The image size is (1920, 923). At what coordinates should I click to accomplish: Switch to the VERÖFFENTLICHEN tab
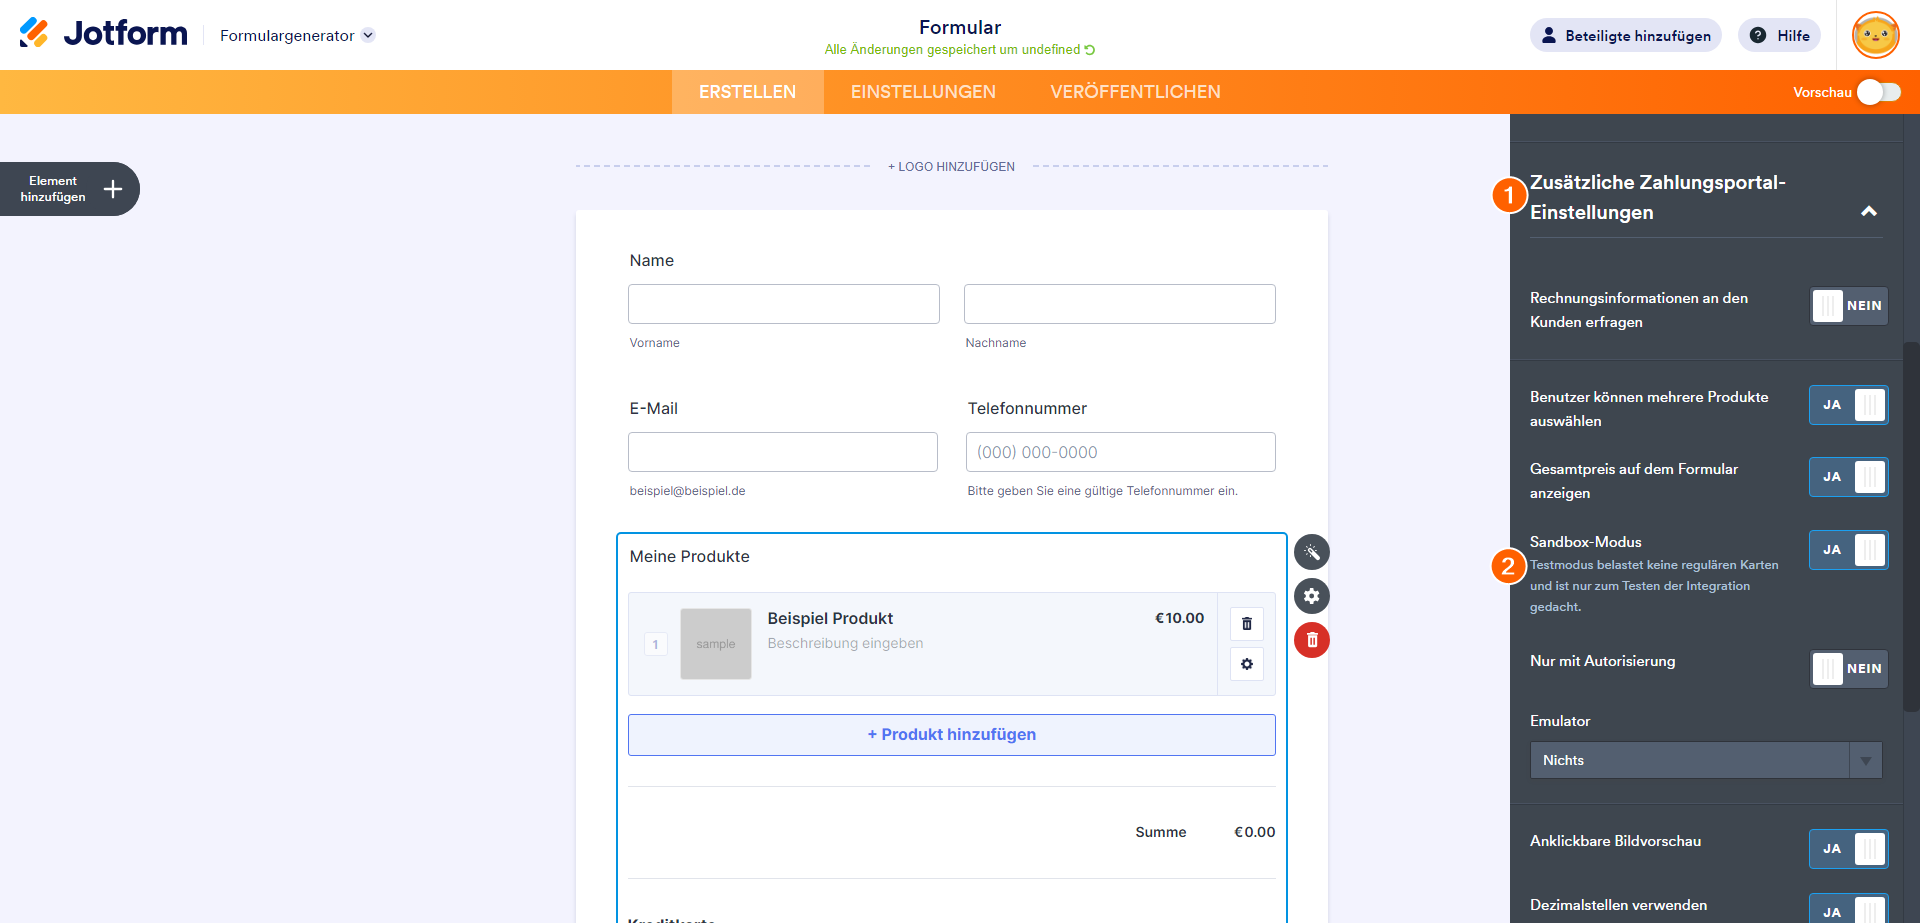pos(1135,92)
